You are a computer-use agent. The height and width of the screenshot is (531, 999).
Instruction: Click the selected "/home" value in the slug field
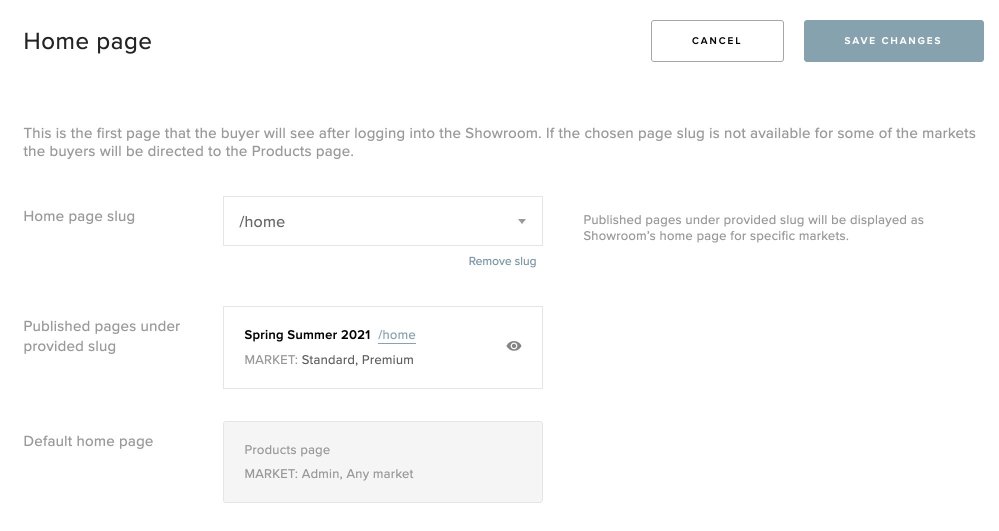click(262, 222)
